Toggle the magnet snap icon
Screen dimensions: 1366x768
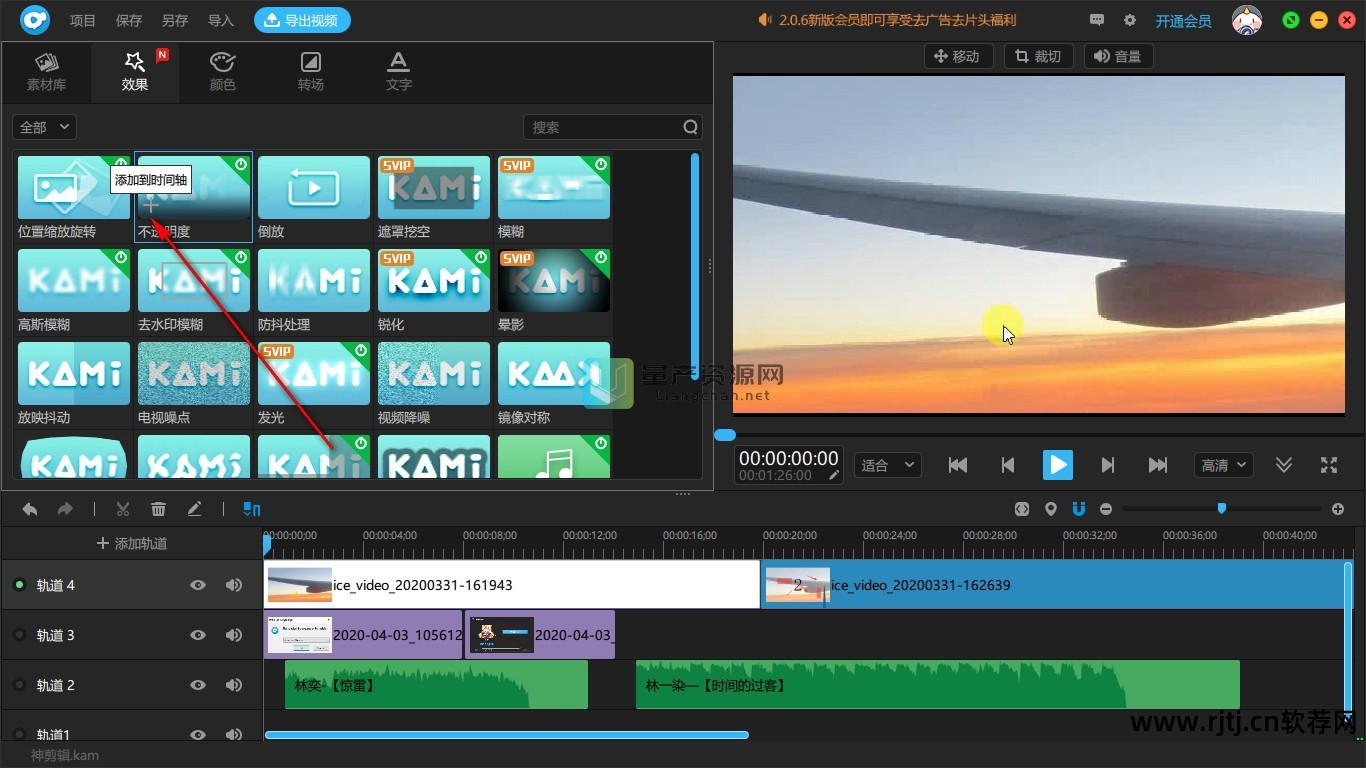[x=1078, y=509]
